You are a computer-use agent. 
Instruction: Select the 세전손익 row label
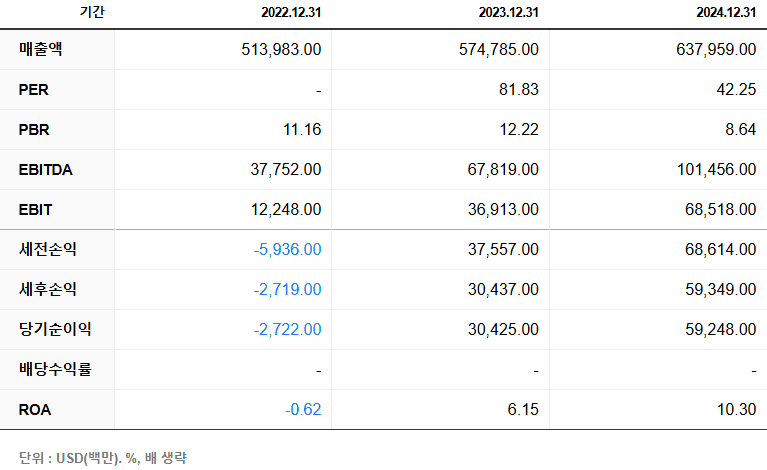click(x=48, y=249)
